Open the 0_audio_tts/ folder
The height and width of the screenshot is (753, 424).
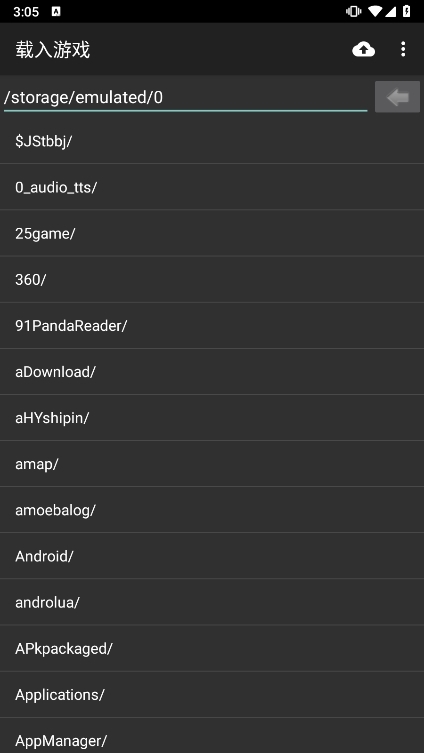[212, 187]
